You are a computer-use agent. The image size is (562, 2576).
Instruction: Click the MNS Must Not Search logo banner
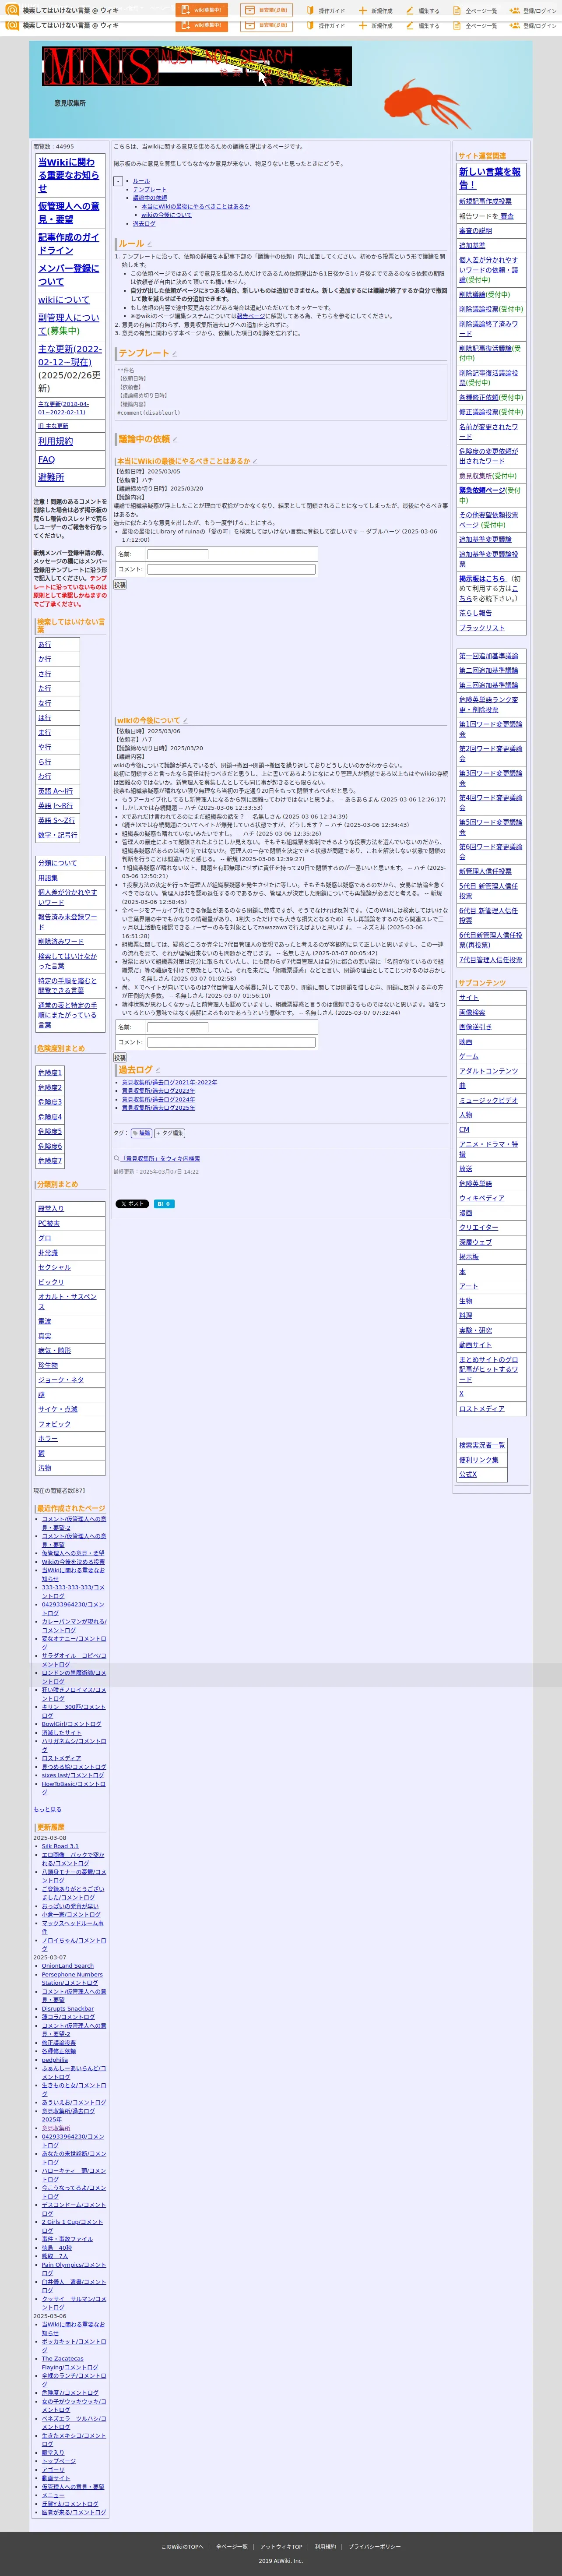click(197, 67)
